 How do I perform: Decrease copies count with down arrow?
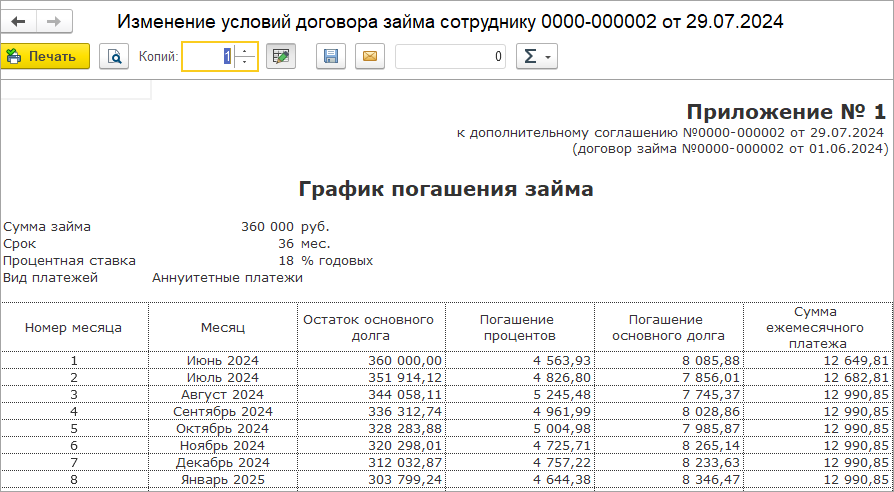245,63
